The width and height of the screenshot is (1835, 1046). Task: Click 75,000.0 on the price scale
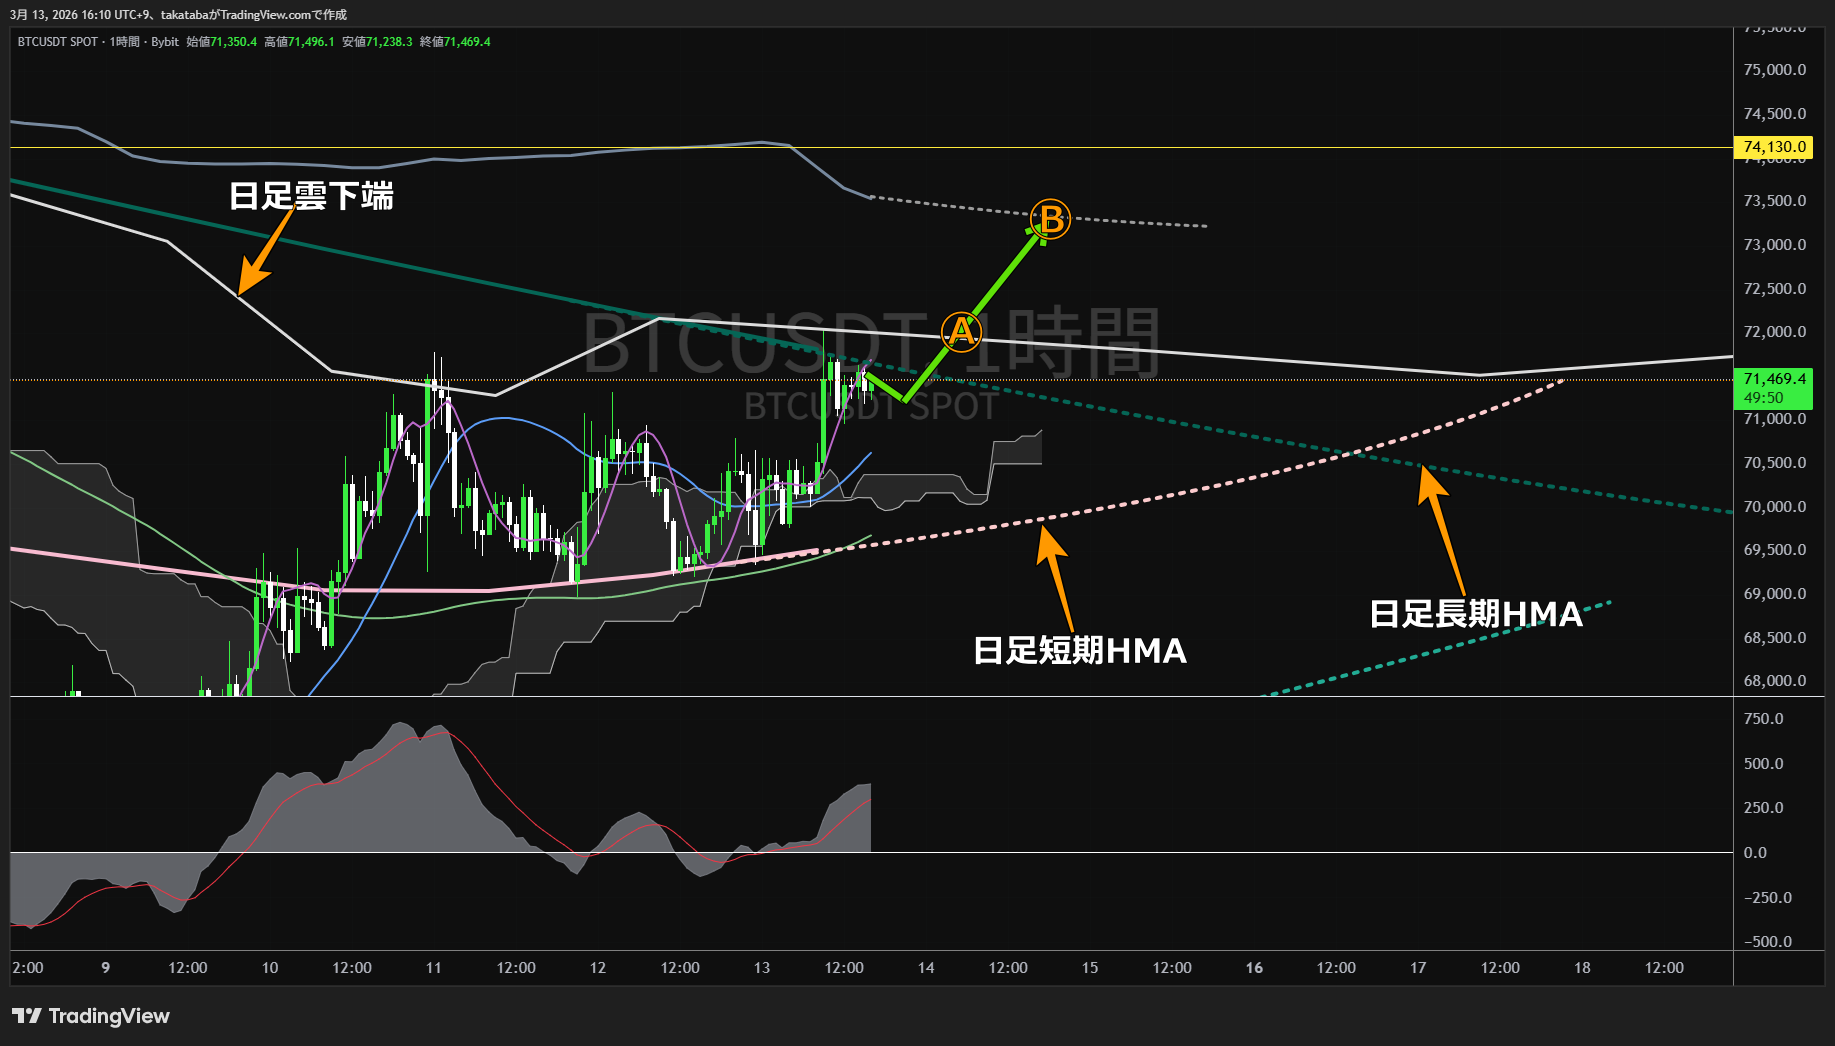[1774, 70]
